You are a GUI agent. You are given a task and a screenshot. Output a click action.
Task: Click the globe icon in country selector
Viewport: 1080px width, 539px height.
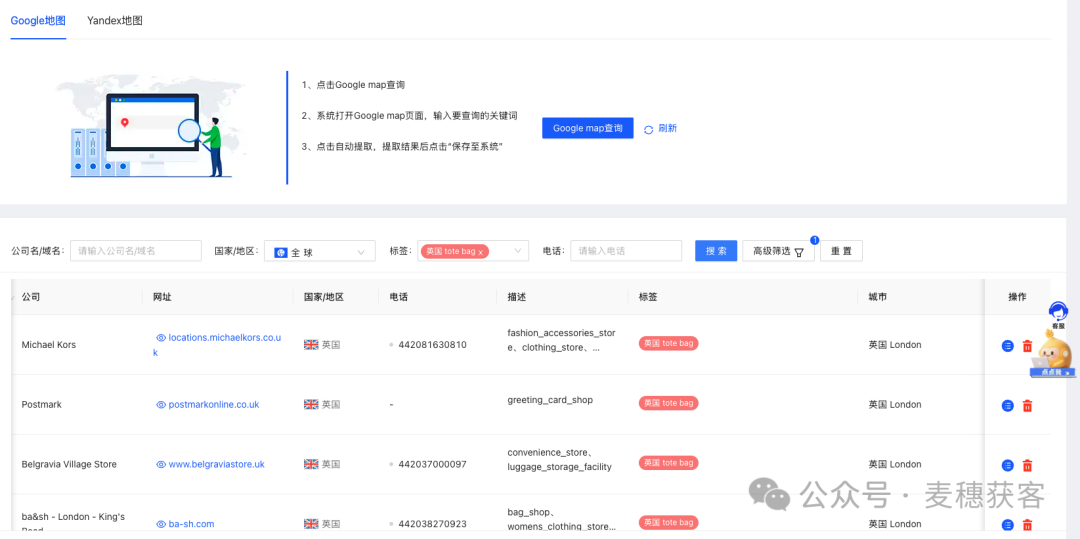pyautogui.click(x=280, y=252)
